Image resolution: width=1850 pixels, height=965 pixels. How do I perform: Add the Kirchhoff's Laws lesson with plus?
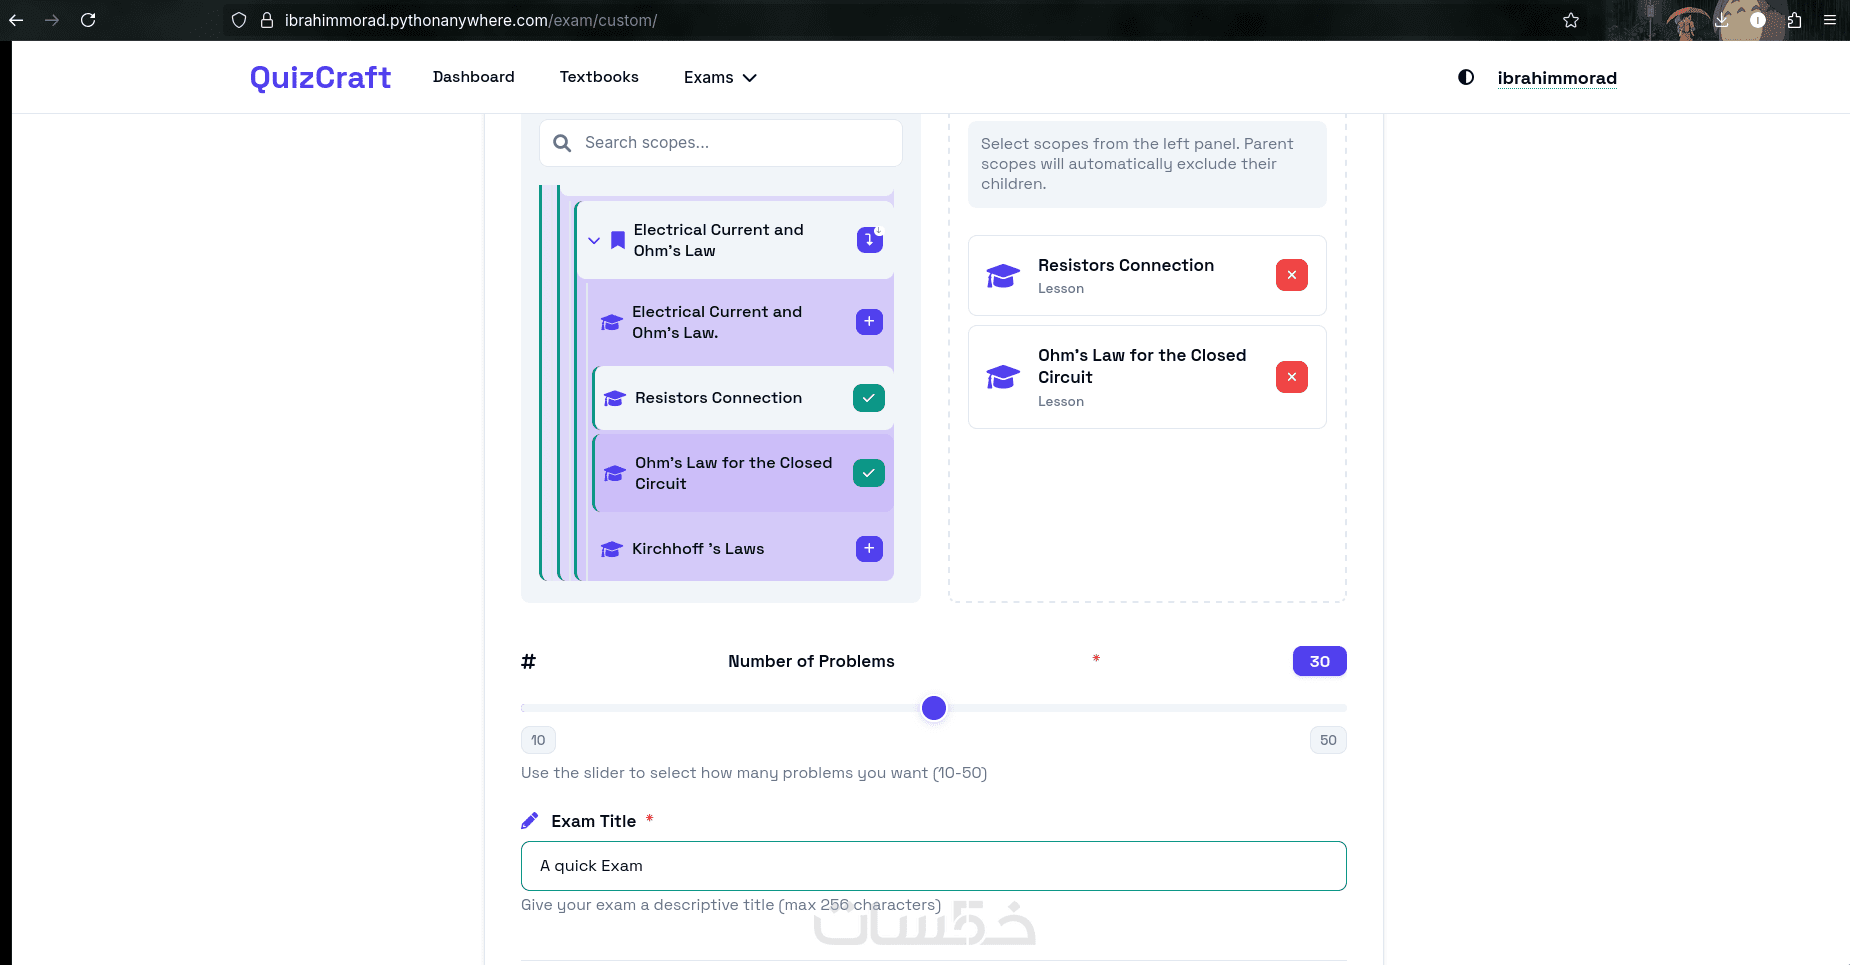click(x=869, y=549)
